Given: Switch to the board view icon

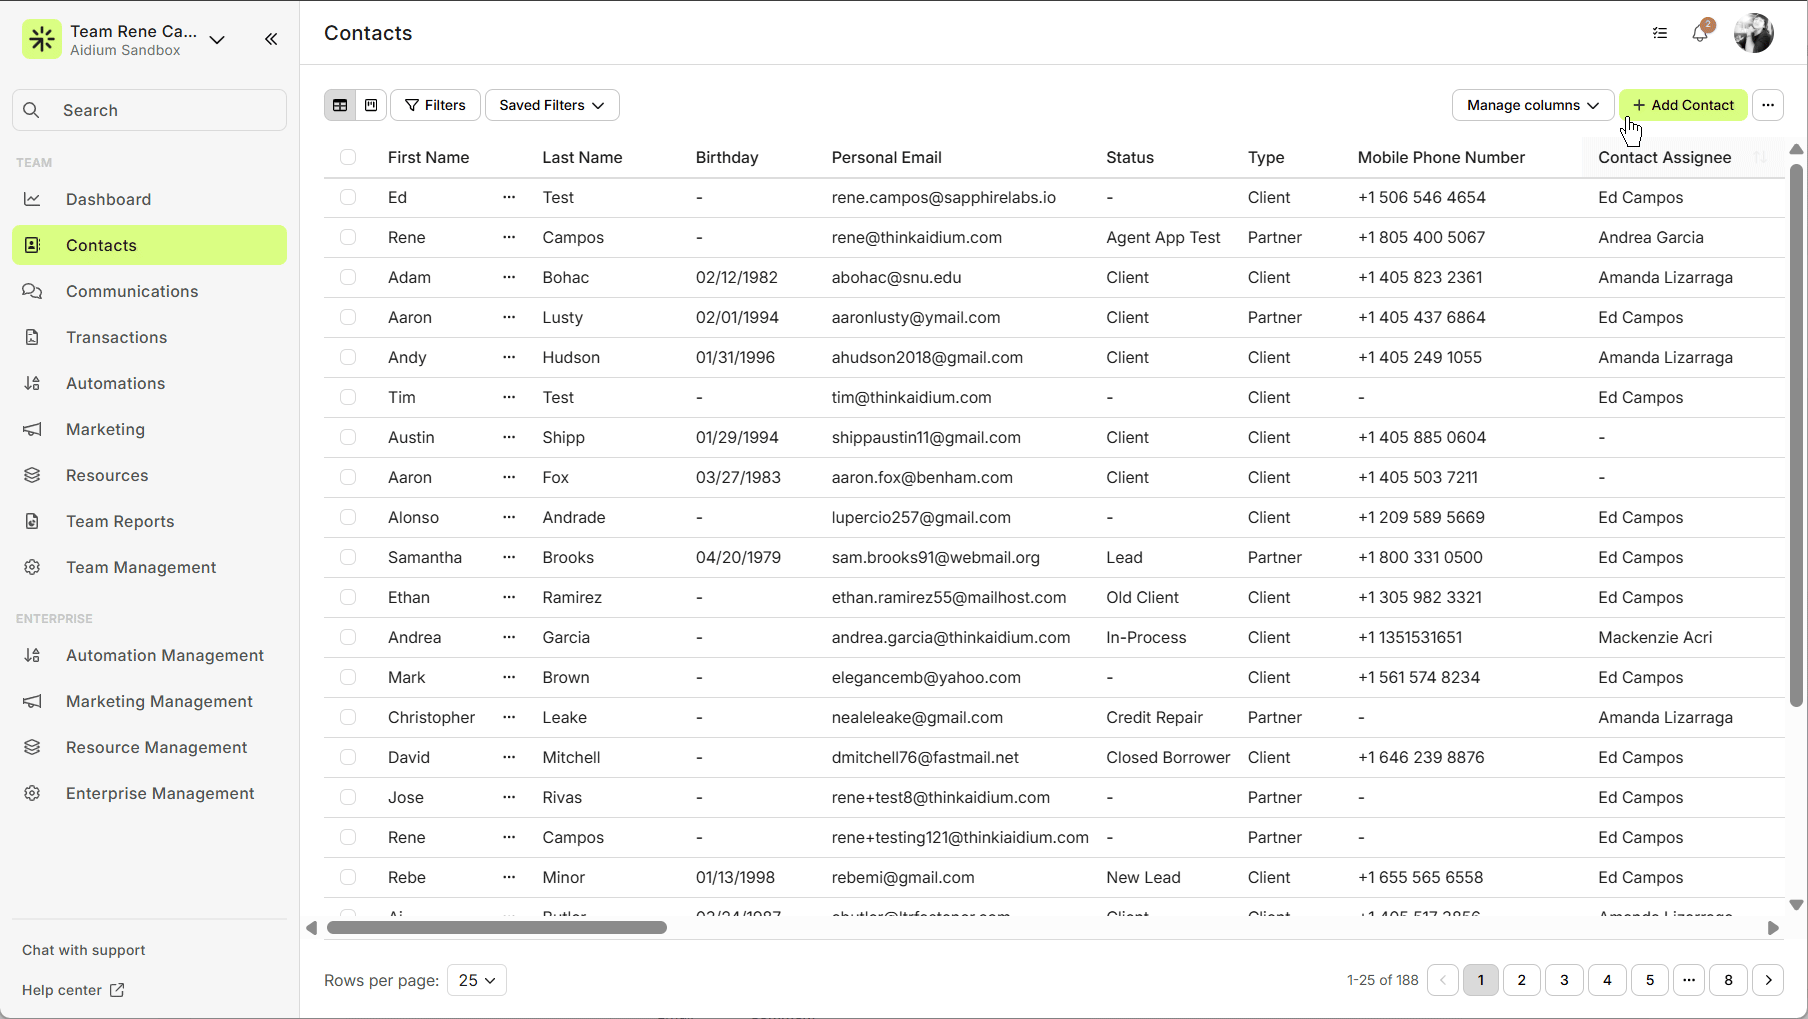Looking at the screenshot, I should pos(370,104).
